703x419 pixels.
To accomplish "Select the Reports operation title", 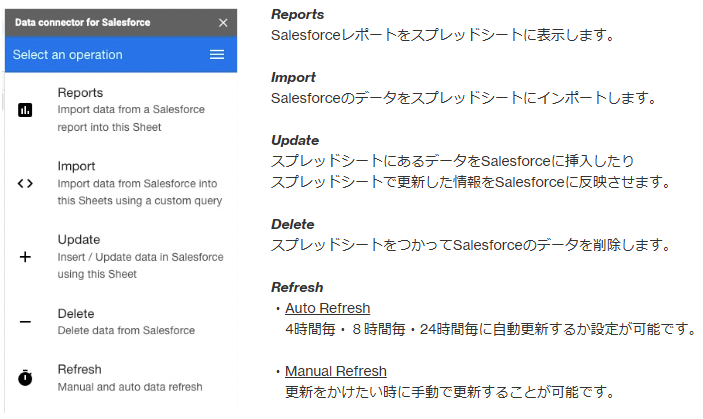I will click(80, 92).
